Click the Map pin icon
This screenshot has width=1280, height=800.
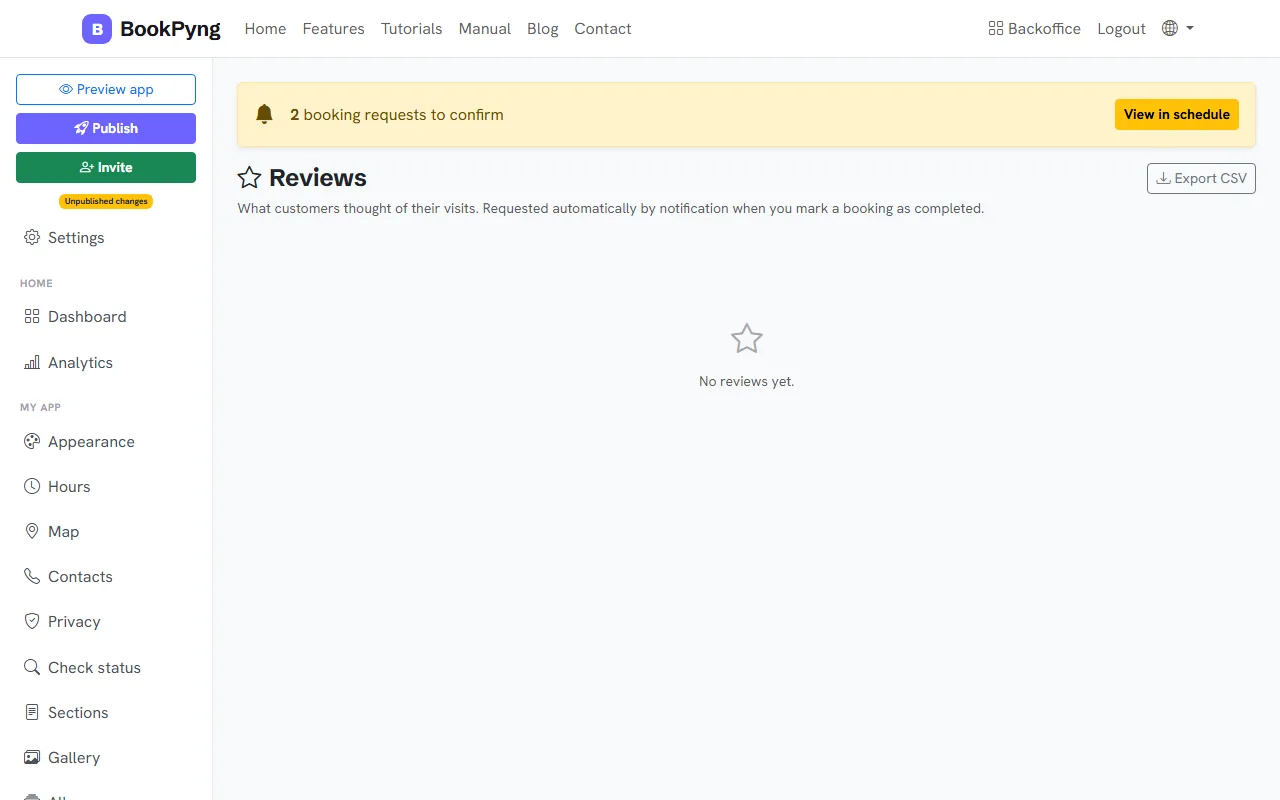32,531
